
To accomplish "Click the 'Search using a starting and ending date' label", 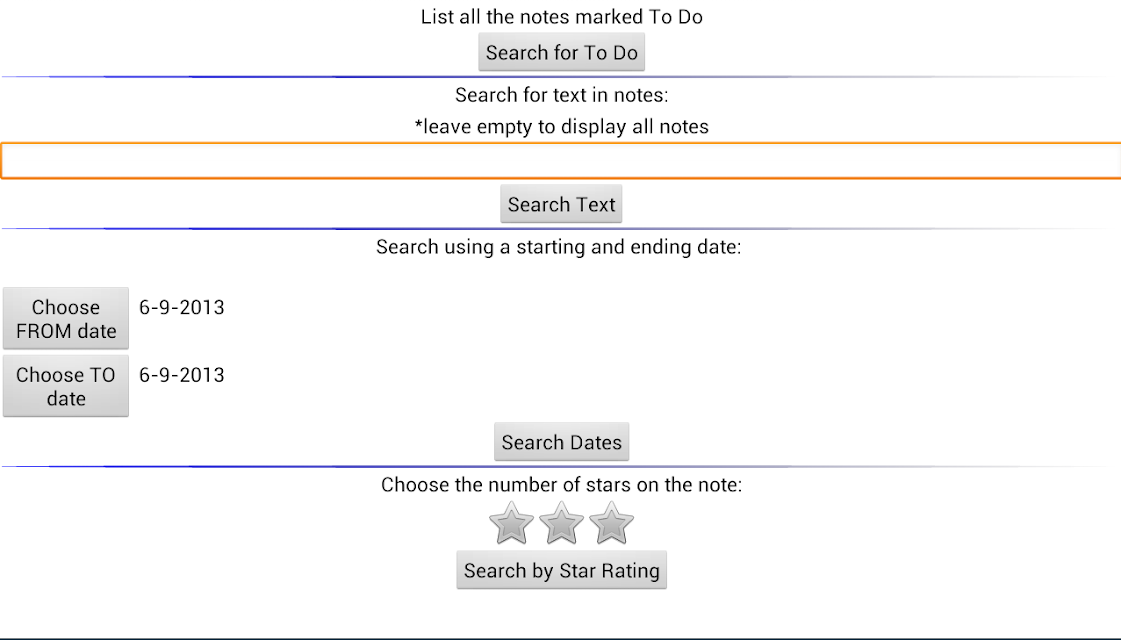I will [558, 247].
